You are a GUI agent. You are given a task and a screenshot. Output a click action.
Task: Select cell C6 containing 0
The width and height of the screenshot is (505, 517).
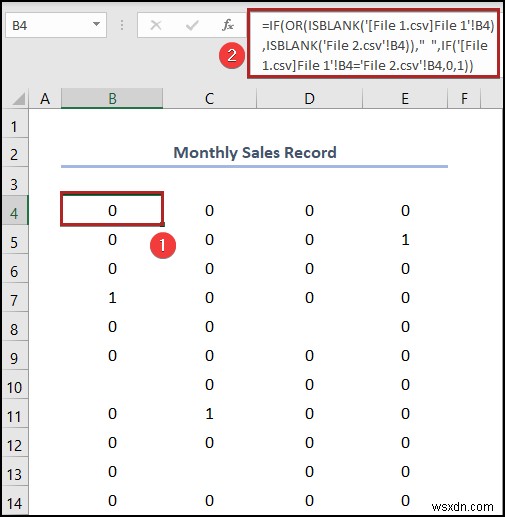pyautogui.click(x=210, y=268)
